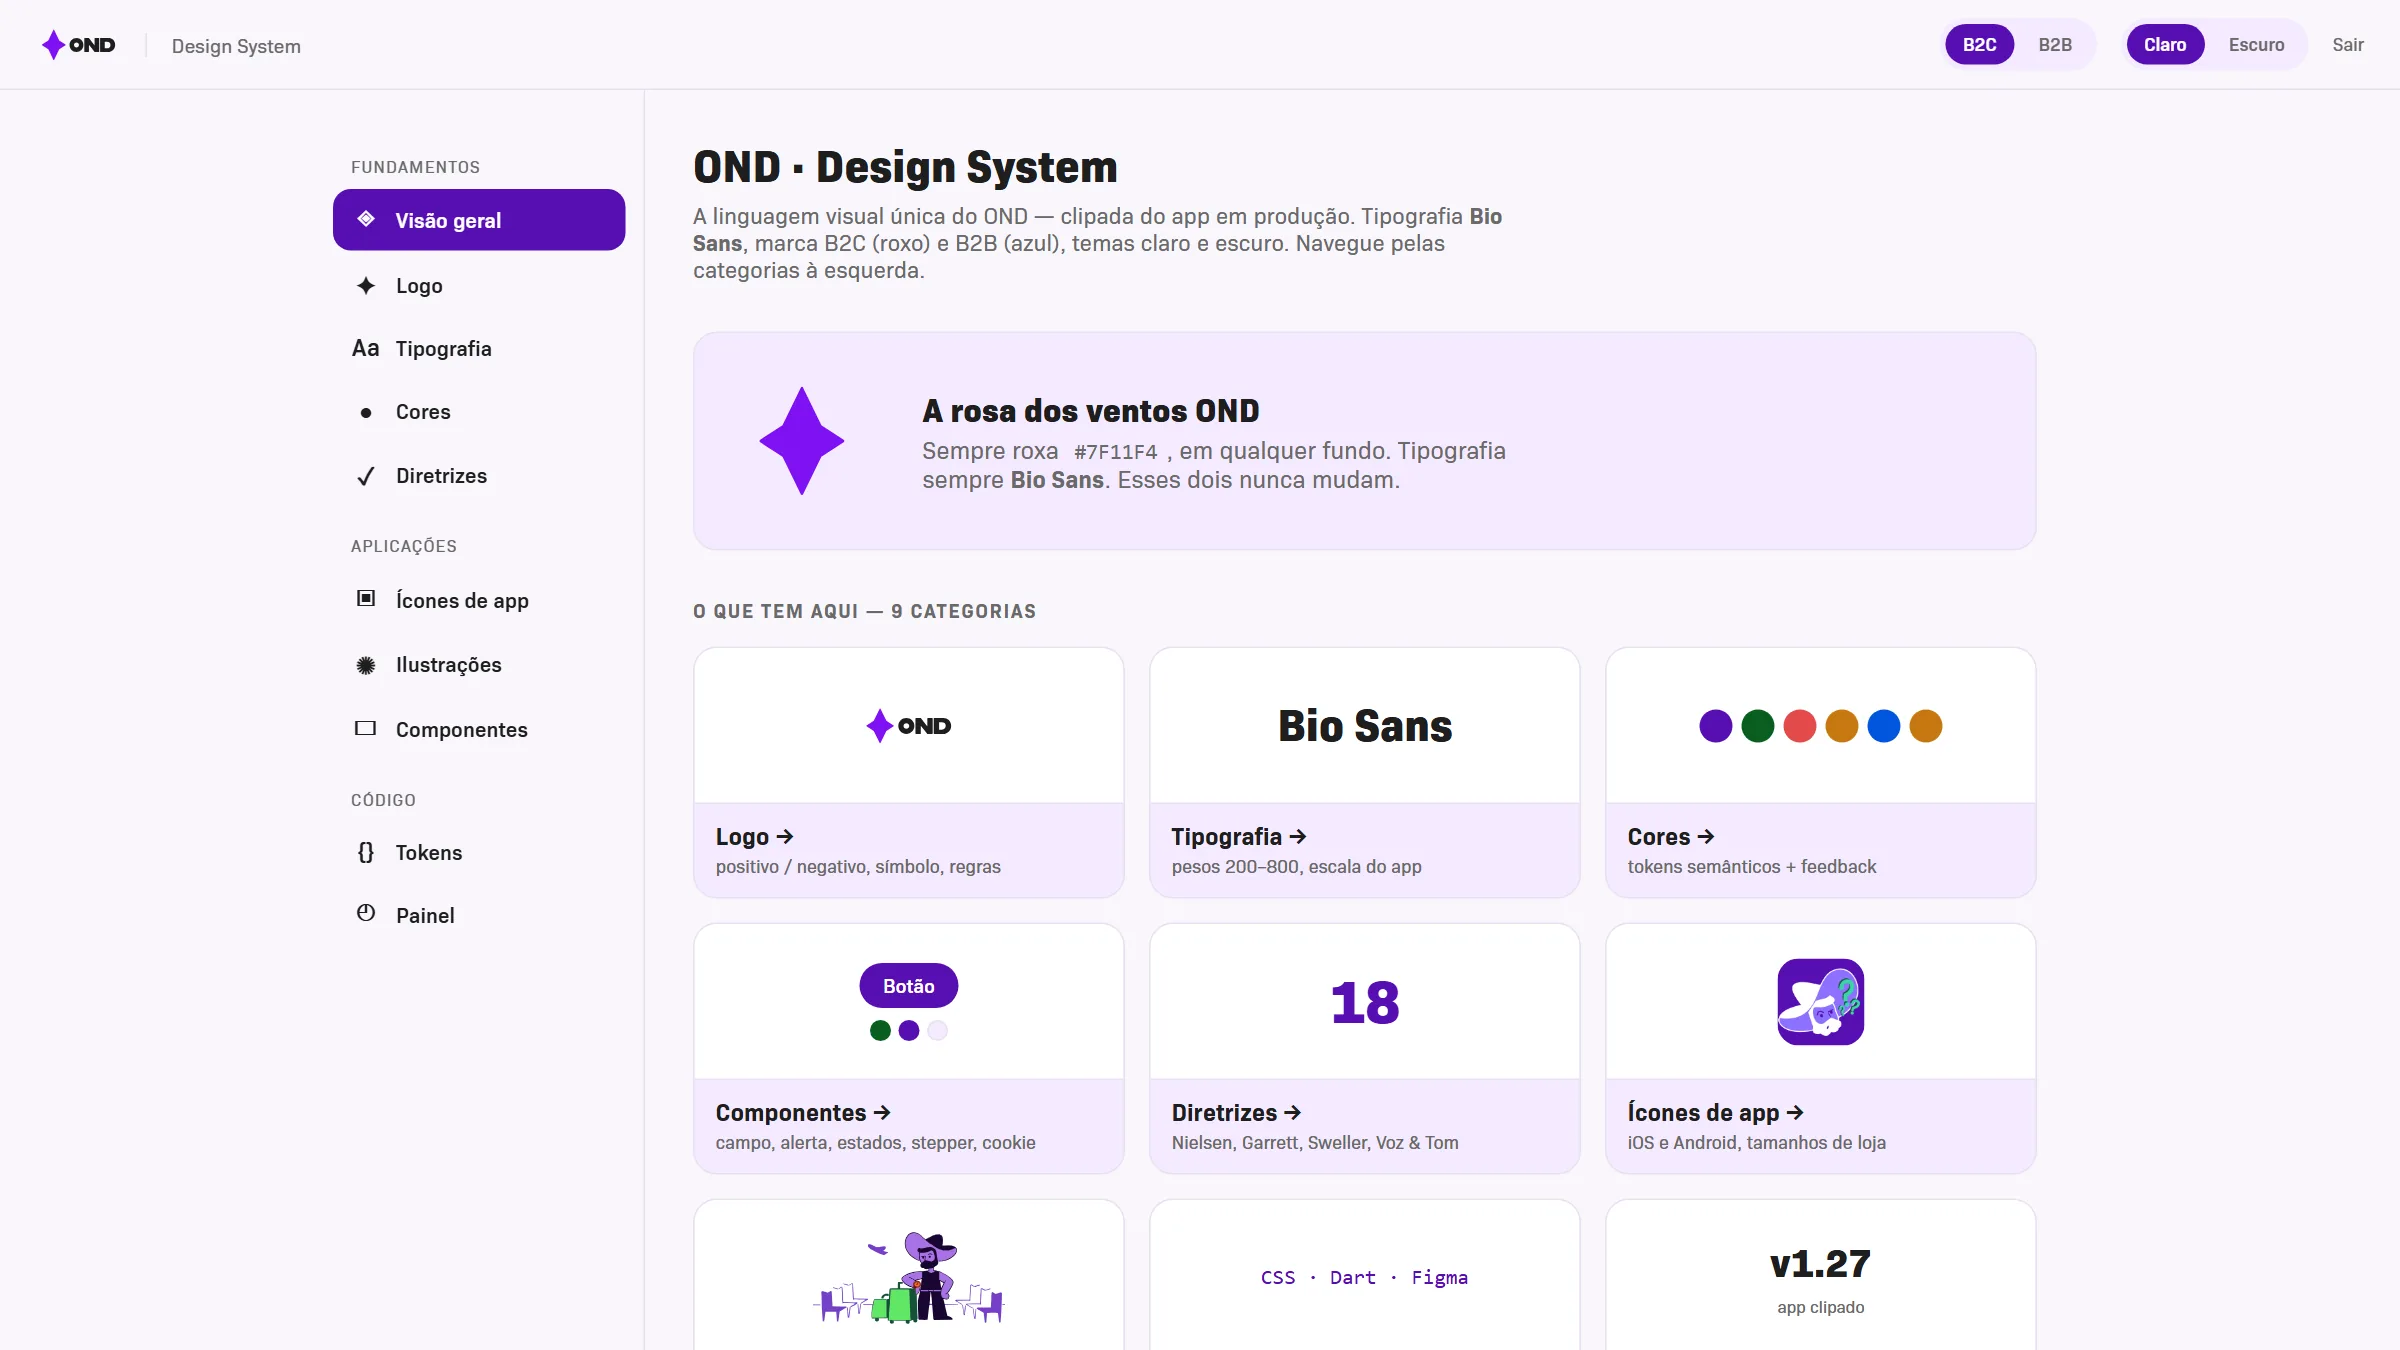
Task: Open Visão geral in the sidebar
Action: (x=479, y=220)
